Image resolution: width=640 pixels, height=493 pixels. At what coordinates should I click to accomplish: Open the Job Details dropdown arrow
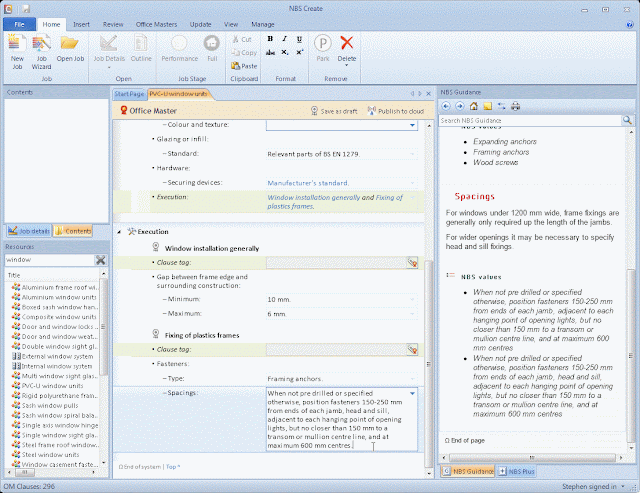(109, 67)
